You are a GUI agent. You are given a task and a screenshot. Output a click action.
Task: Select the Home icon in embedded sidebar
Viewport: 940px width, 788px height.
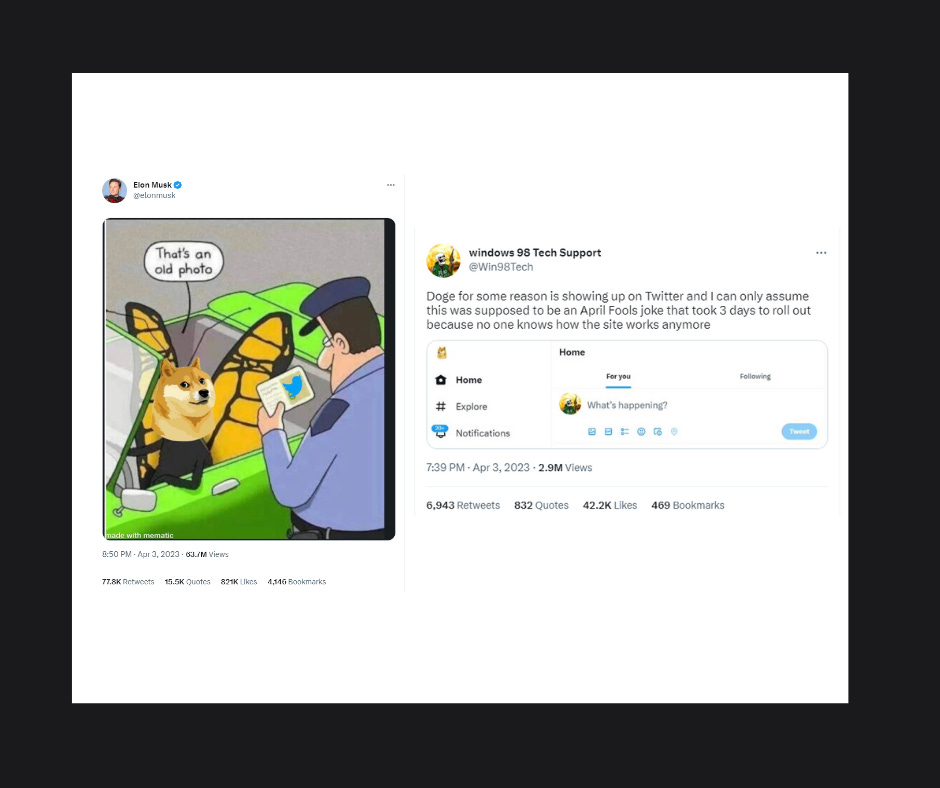point(441,380)
